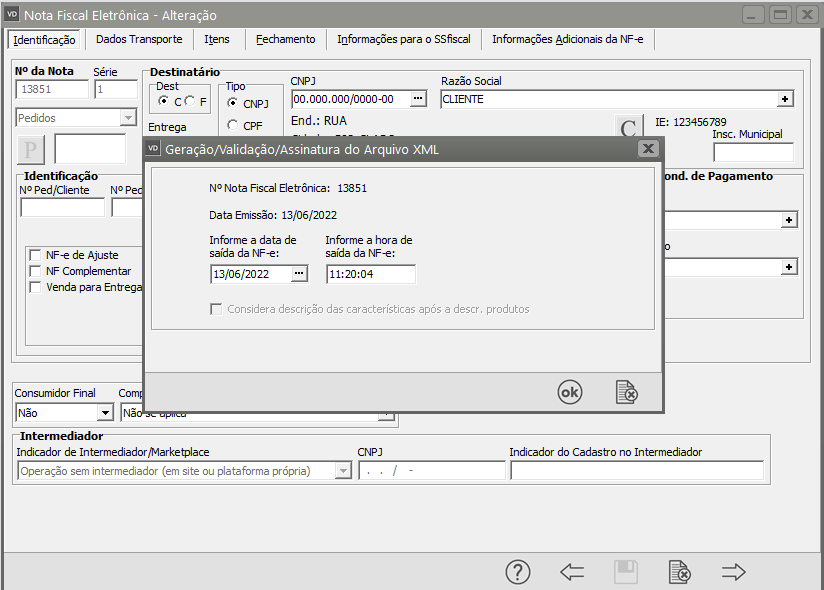Open the Razão Social plus expander
Viewport: 824px width, 590px height.
point(786,99)
